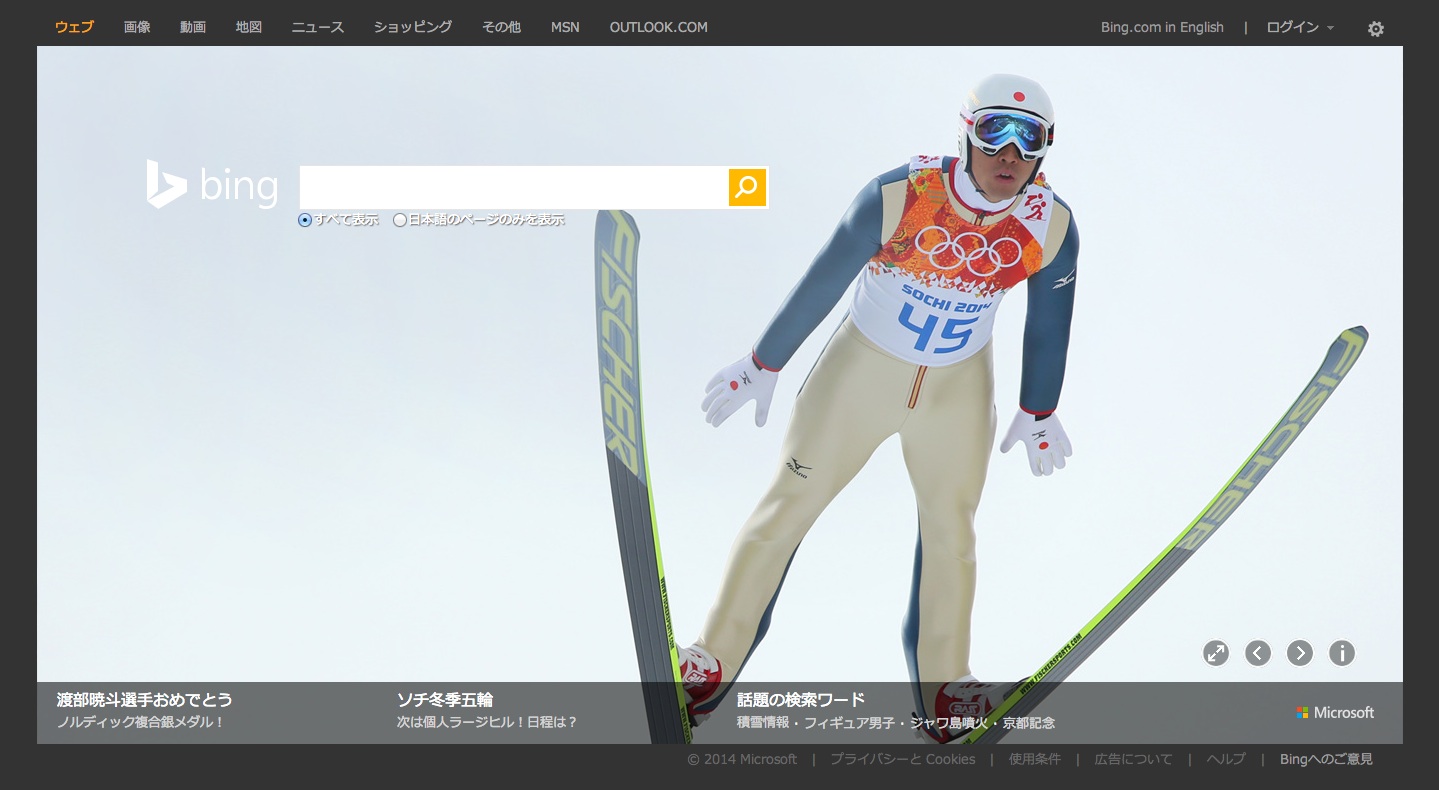The width and height of the screenshot is (1439, 790).
Task: Click inside the Bing search box
Action: coord(513,187)
